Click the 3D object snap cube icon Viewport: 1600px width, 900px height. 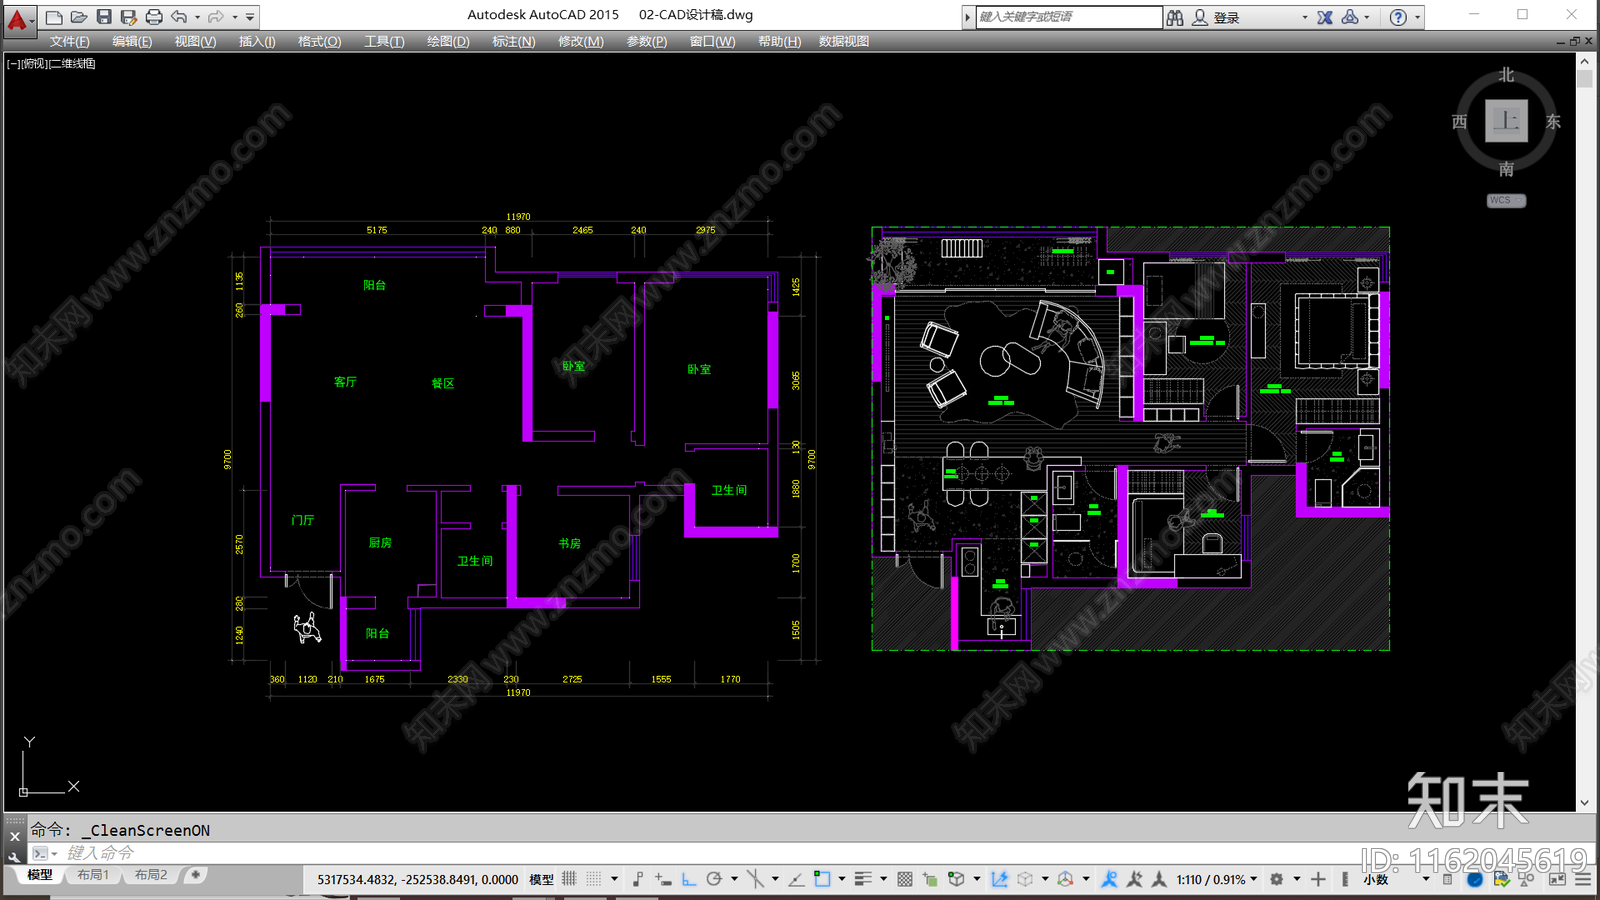[956, 879]
